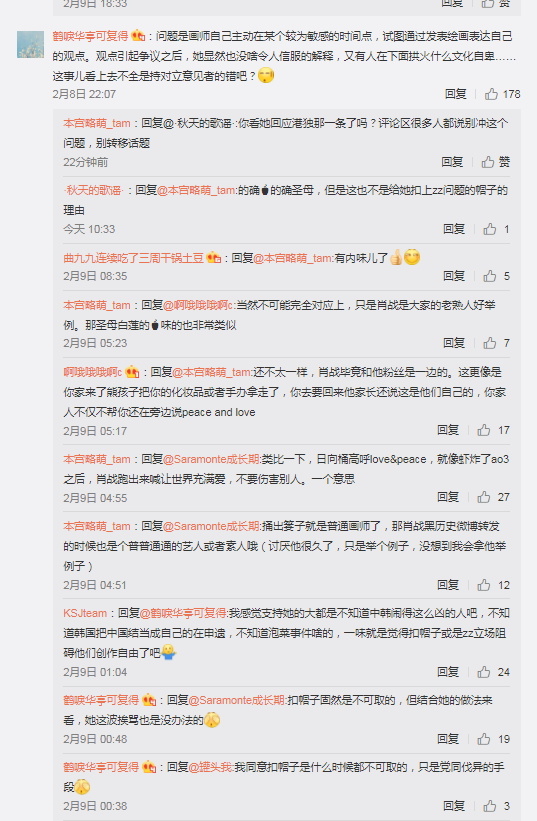Open mention @Saramonte成长期 in 04:55 reply
Viewport: 537px width, 821px height.
[211, 459]
